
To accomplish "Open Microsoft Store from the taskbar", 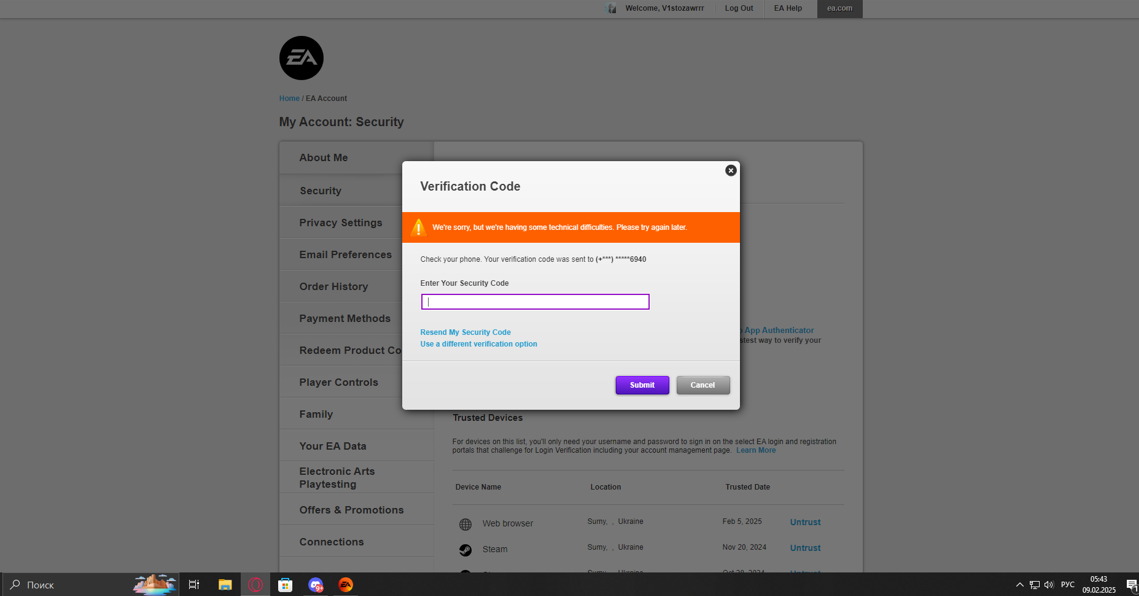I will coord(285,585).
